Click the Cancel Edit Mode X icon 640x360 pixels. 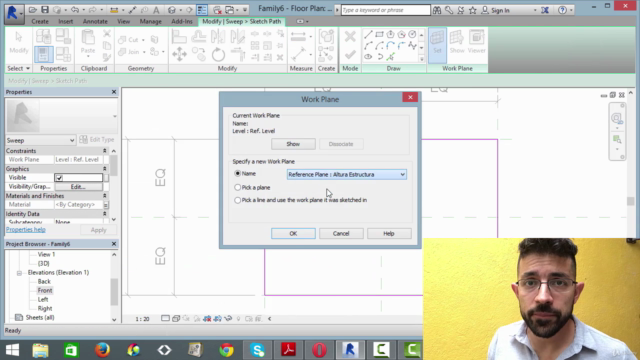(350, 37)
